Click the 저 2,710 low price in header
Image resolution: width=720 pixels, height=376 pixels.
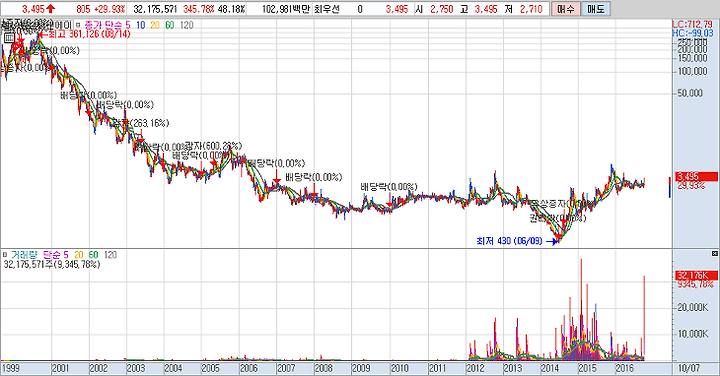[x=523, y=9]
